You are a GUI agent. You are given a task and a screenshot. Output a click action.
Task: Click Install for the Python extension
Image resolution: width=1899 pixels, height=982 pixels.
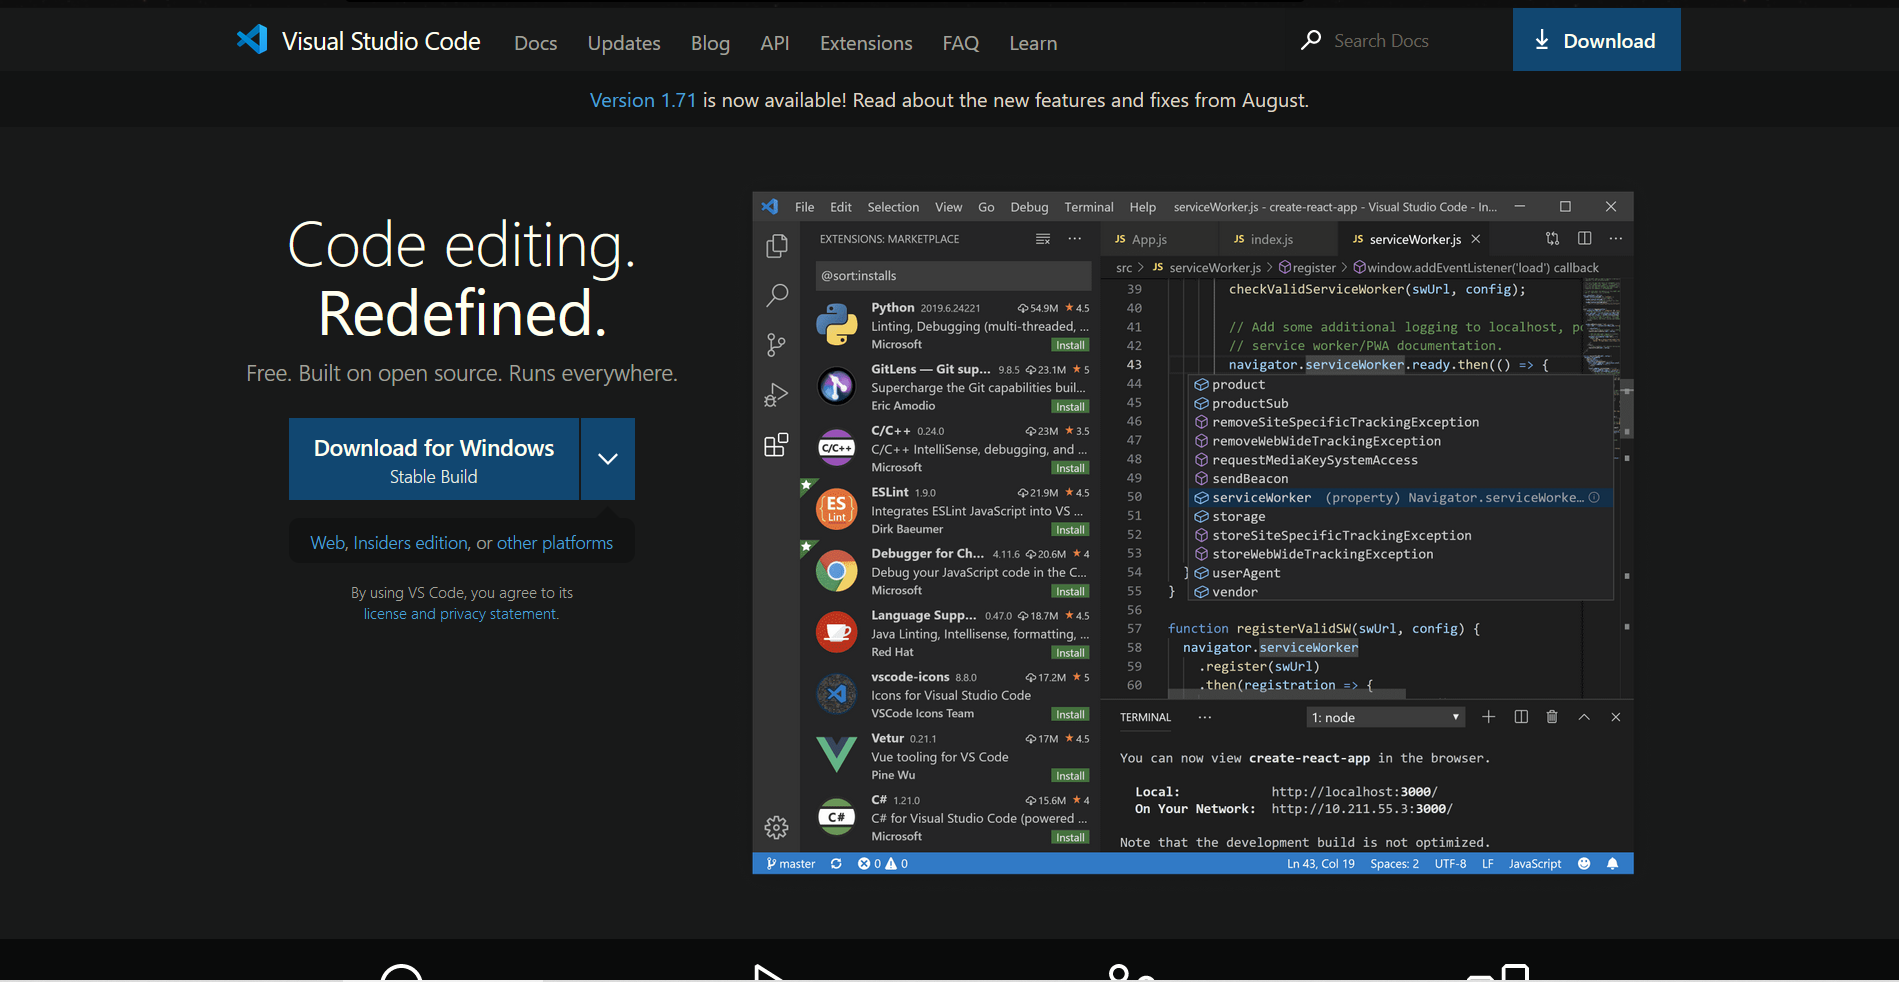pos(1070,345)
